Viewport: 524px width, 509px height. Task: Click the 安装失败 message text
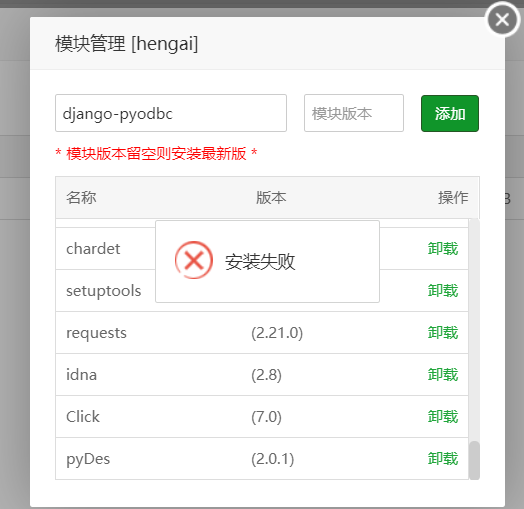[x=260, y=262]
